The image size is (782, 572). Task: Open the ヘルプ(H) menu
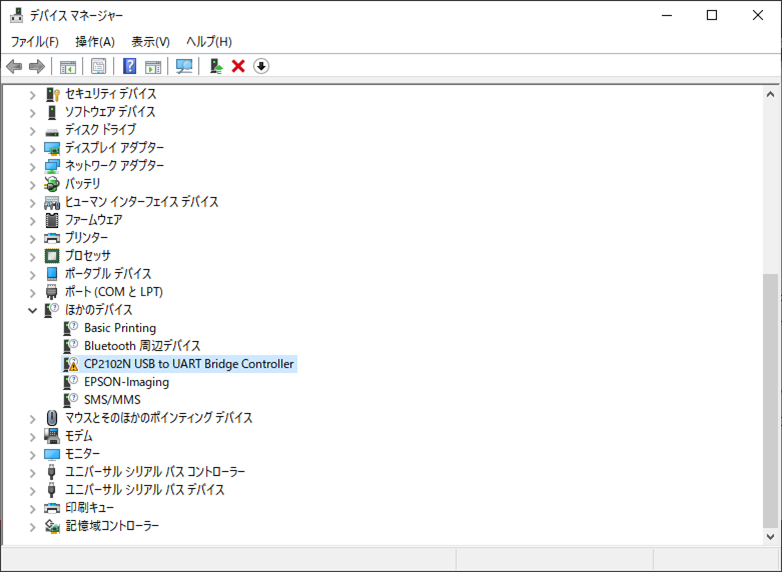[209, 41]
